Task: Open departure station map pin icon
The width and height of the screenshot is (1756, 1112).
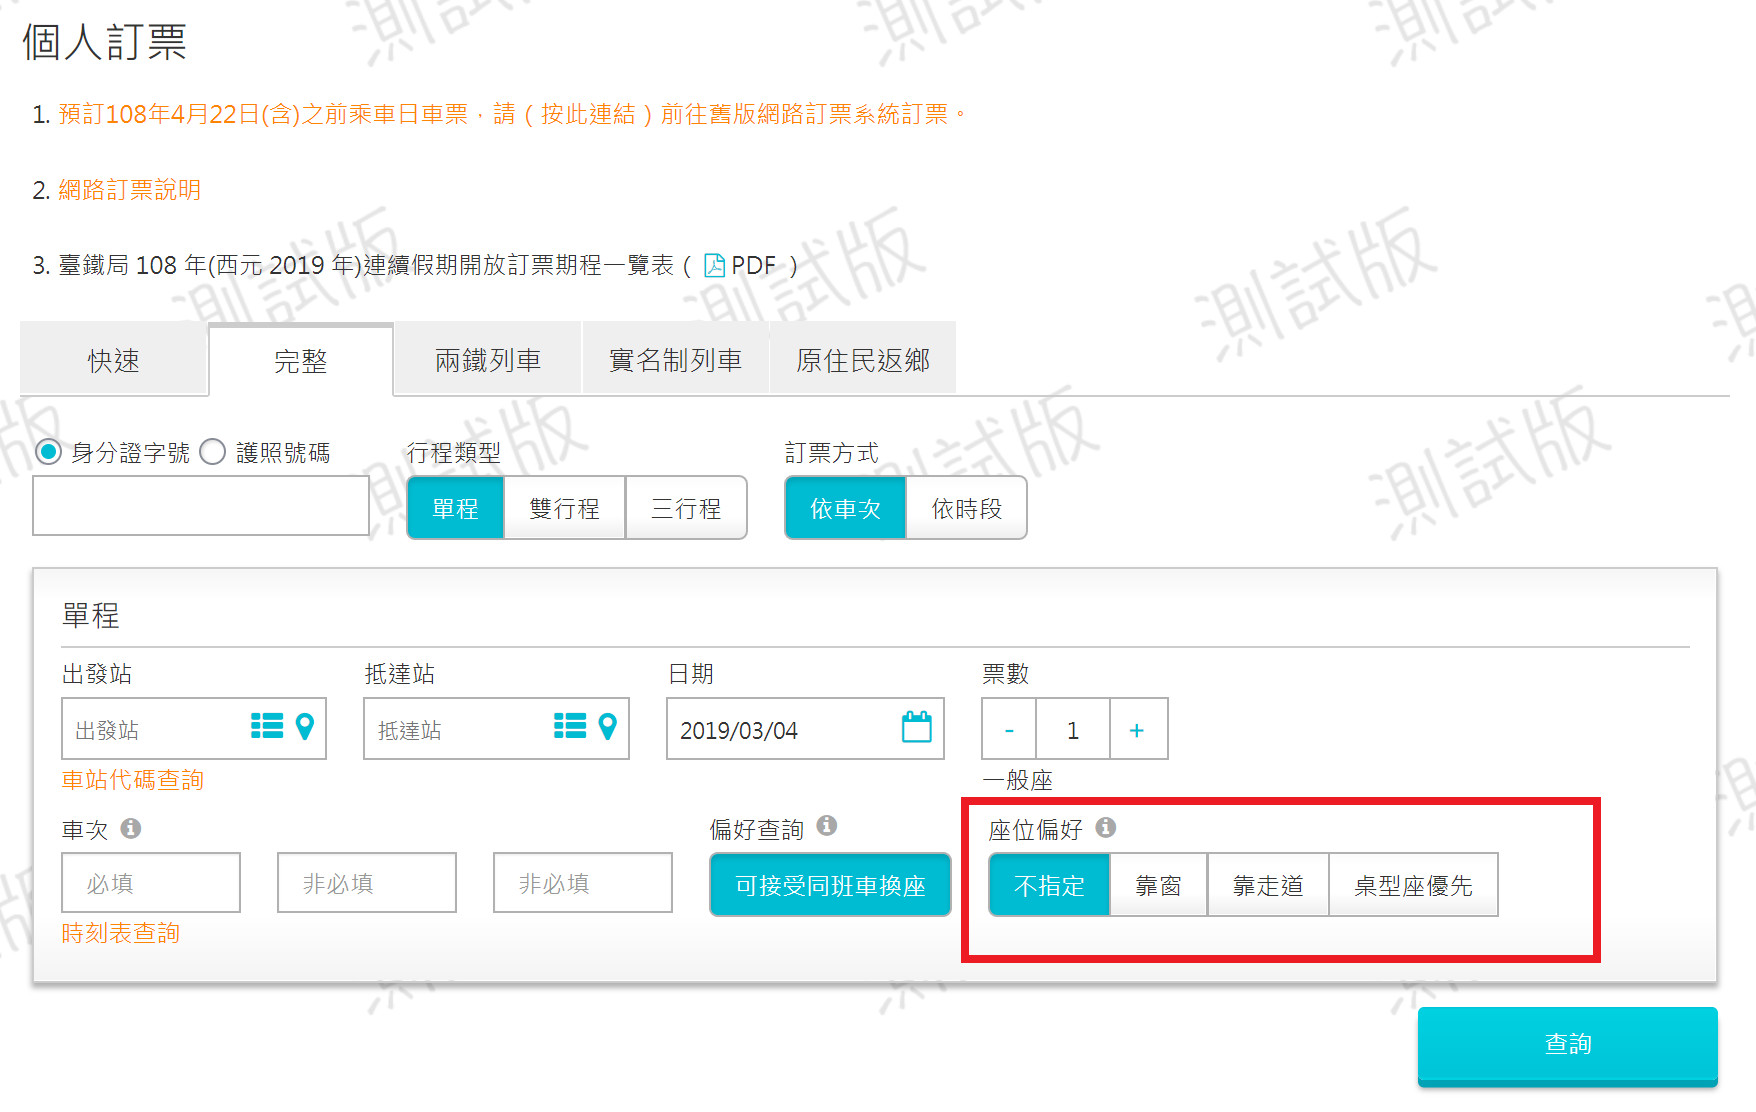Action: 305,726
